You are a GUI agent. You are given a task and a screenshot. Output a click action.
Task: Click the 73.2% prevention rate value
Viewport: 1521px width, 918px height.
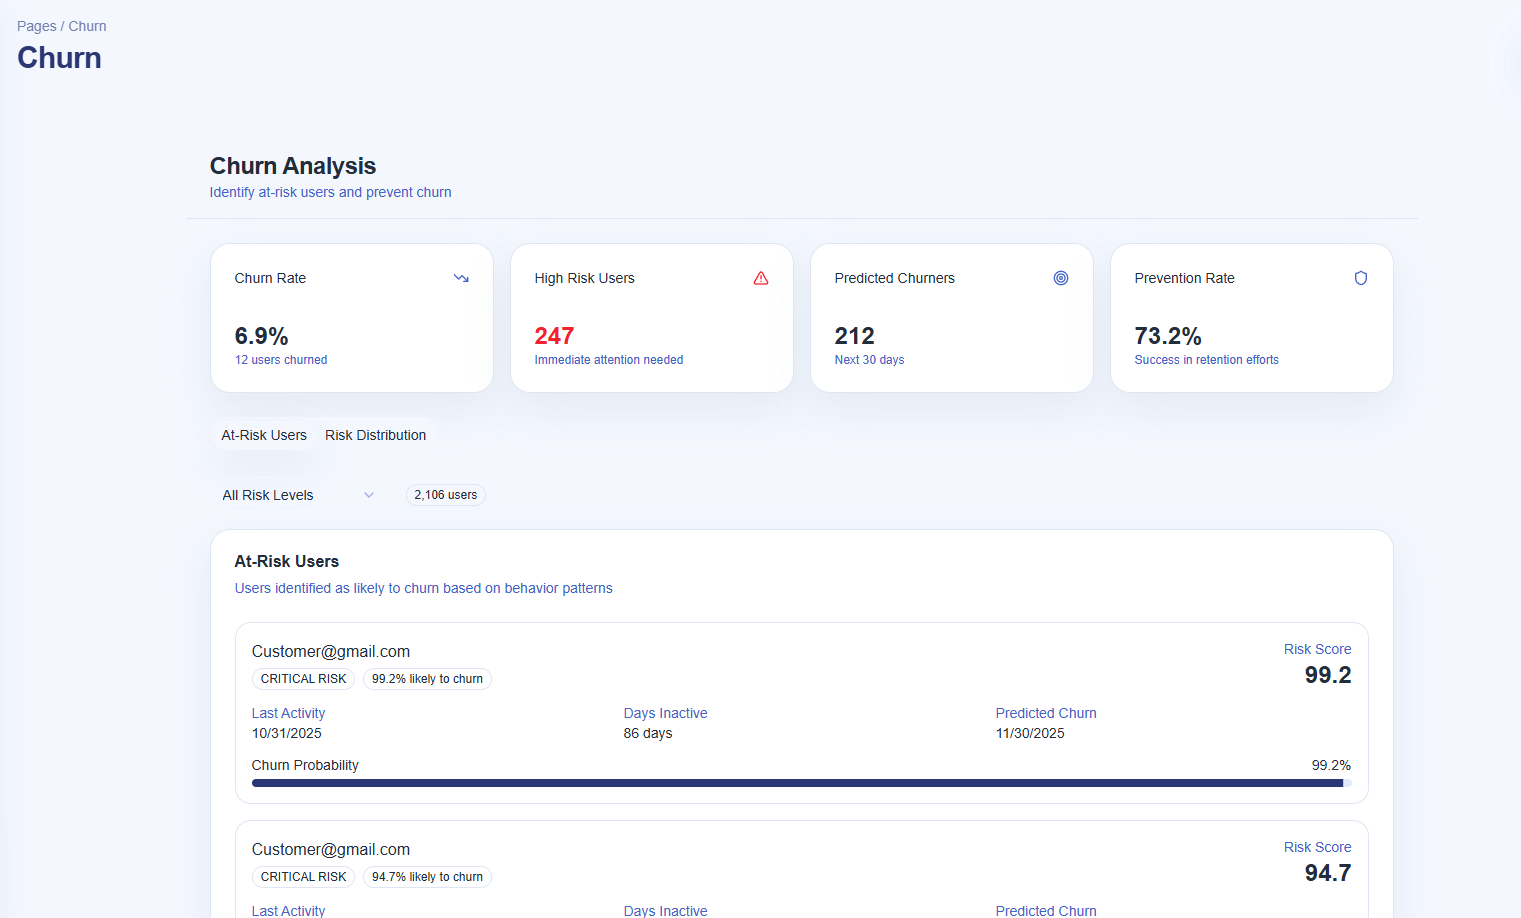point(1167,336)
